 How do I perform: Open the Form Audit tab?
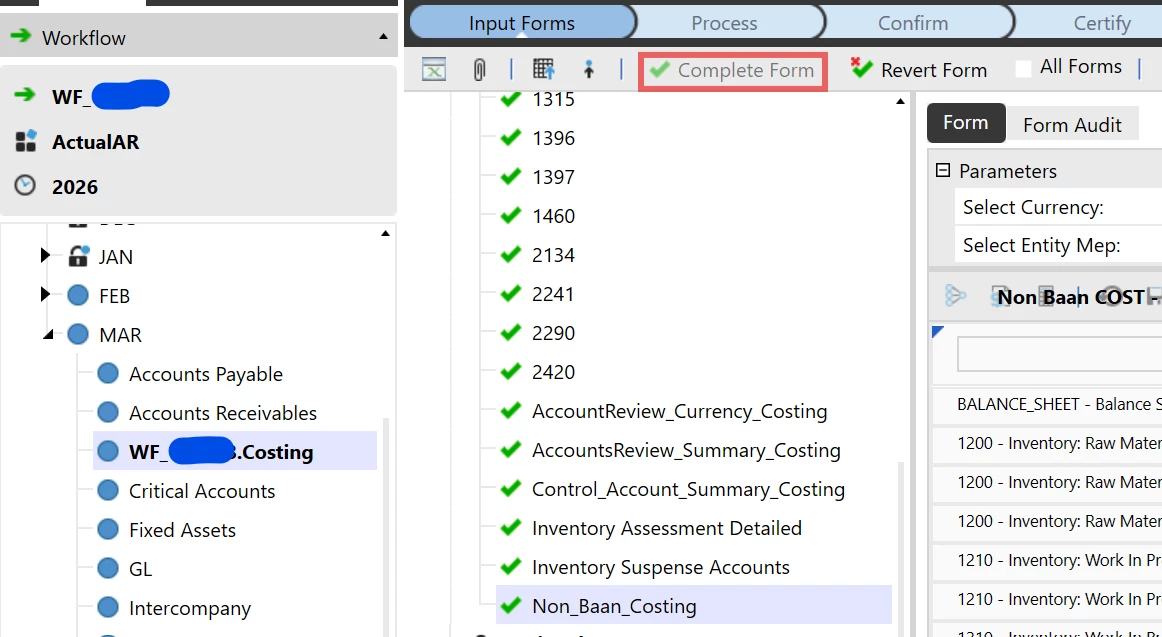[1072, 124]
